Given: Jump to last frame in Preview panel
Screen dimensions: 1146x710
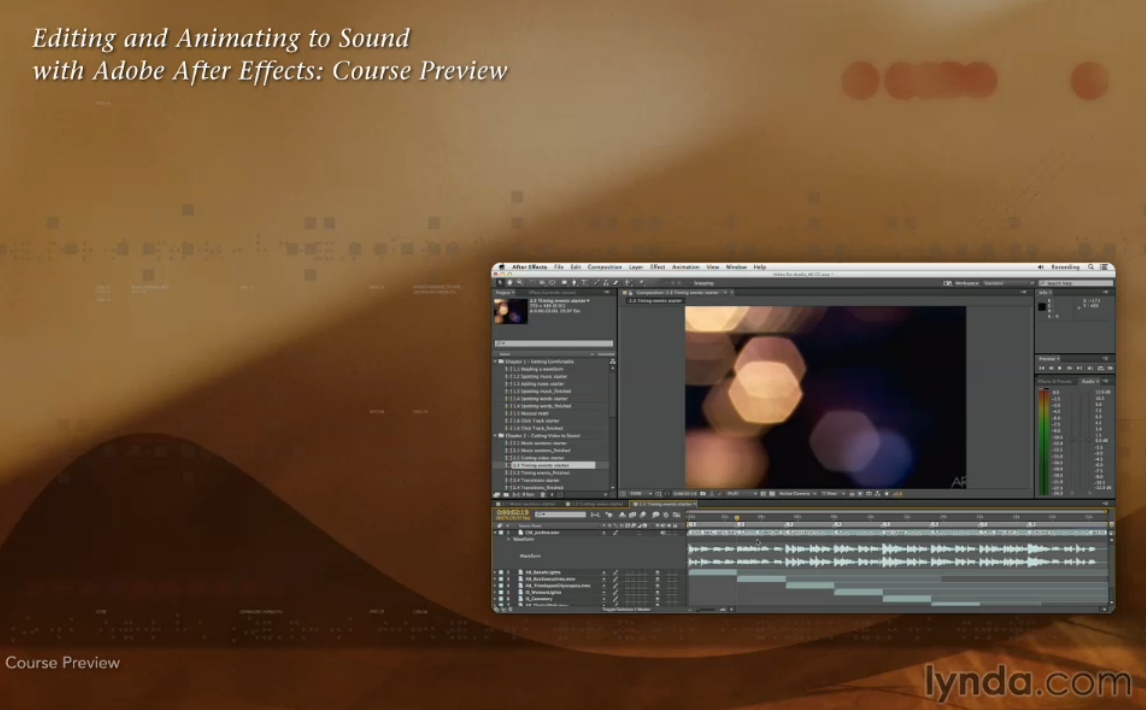Looking at the screenshot, I should coord(1079,369).
